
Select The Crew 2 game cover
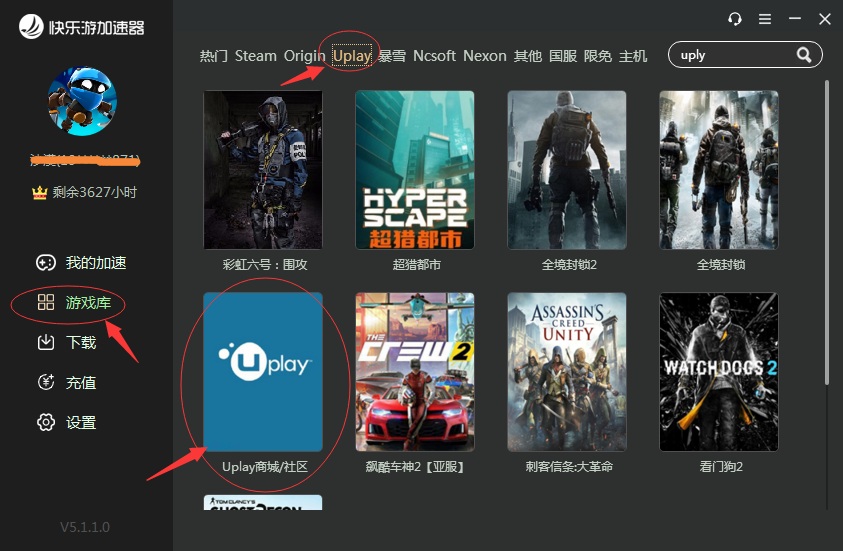tap(415, 372)
